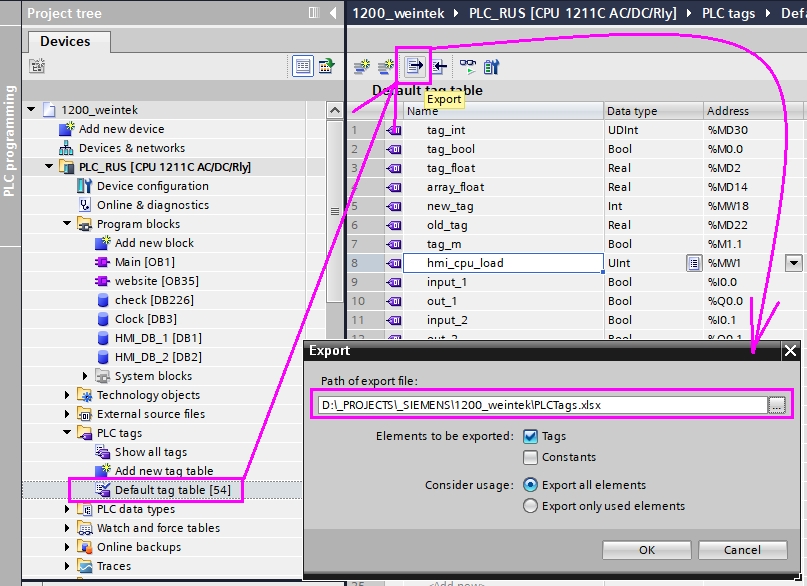
Task: Click browse button beside export path
Action: coord(777,405)
